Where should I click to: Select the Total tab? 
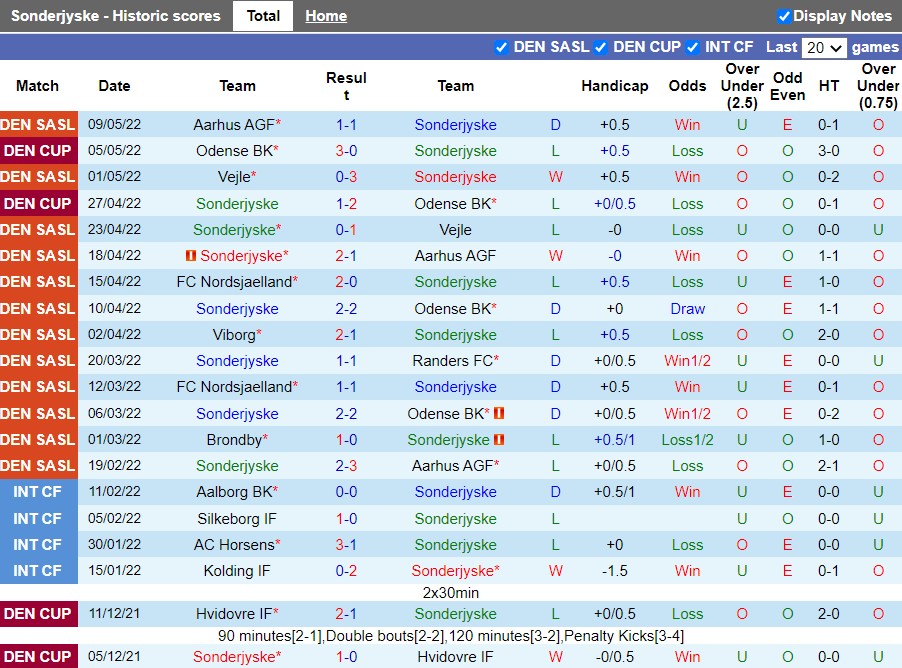pyautogui.click(x=263, y=16)
